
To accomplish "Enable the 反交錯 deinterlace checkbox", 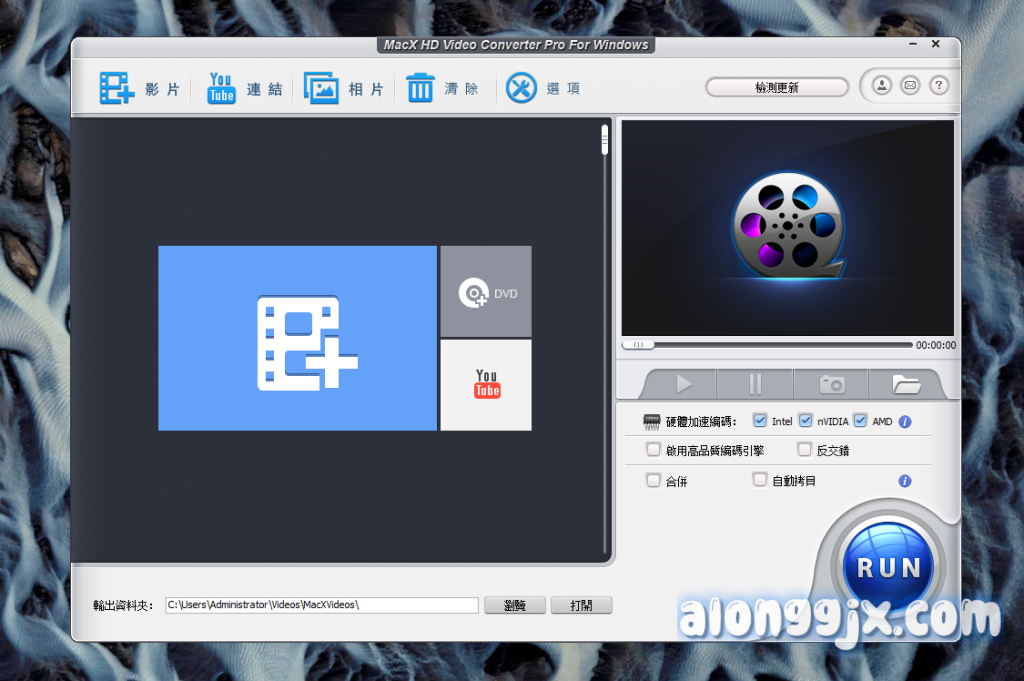I will click(804, 450).
